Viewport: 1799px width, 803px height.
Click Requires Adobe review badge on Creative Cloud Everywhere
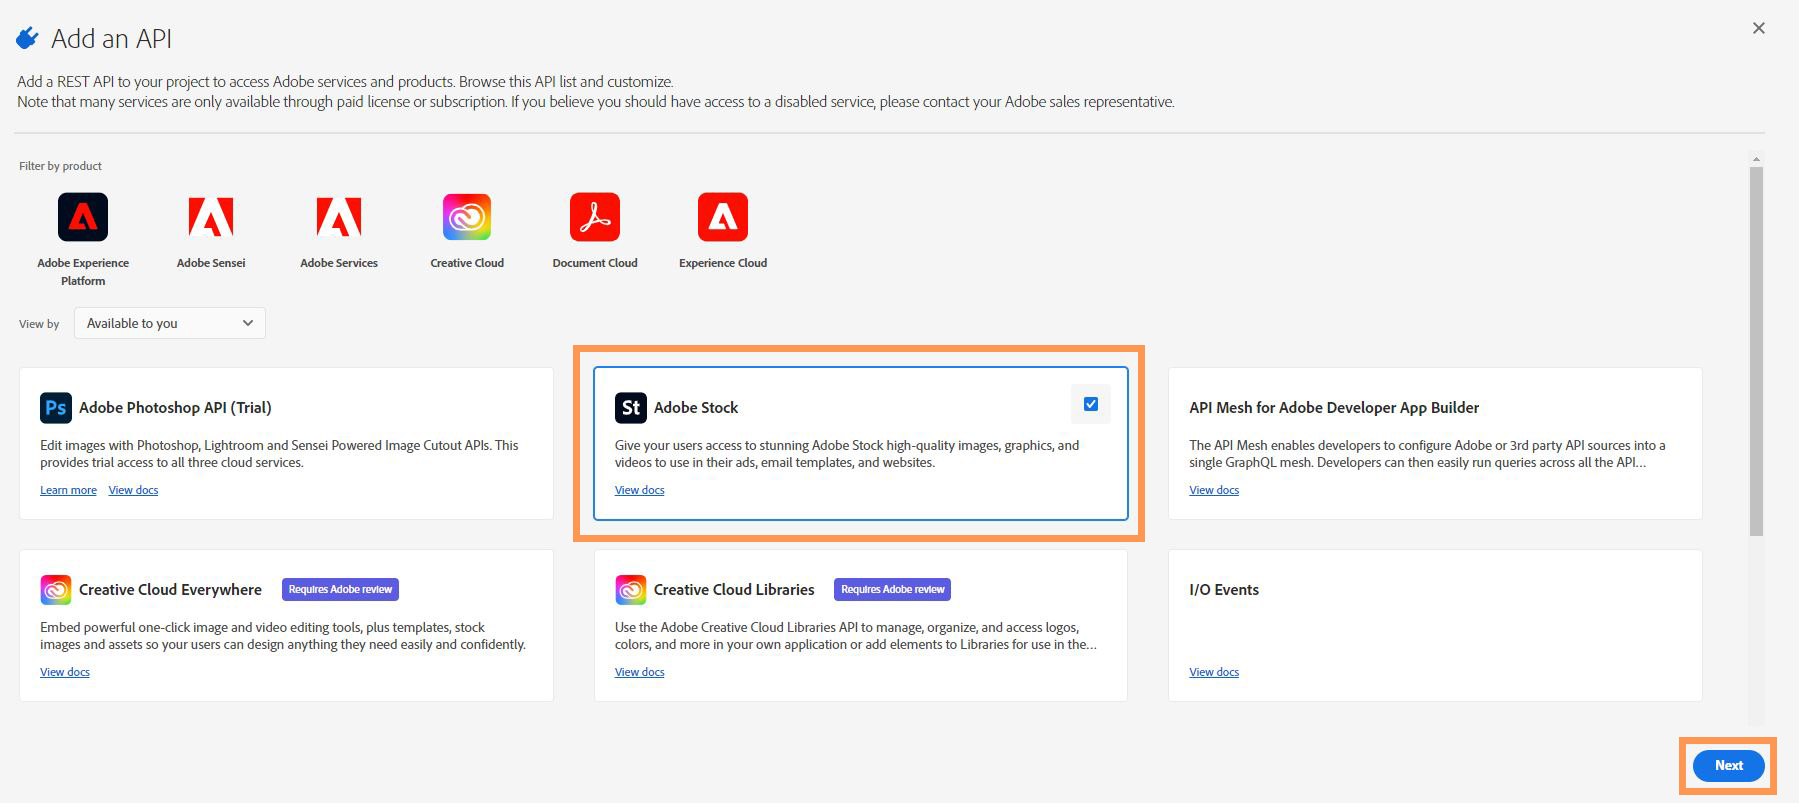340,590
